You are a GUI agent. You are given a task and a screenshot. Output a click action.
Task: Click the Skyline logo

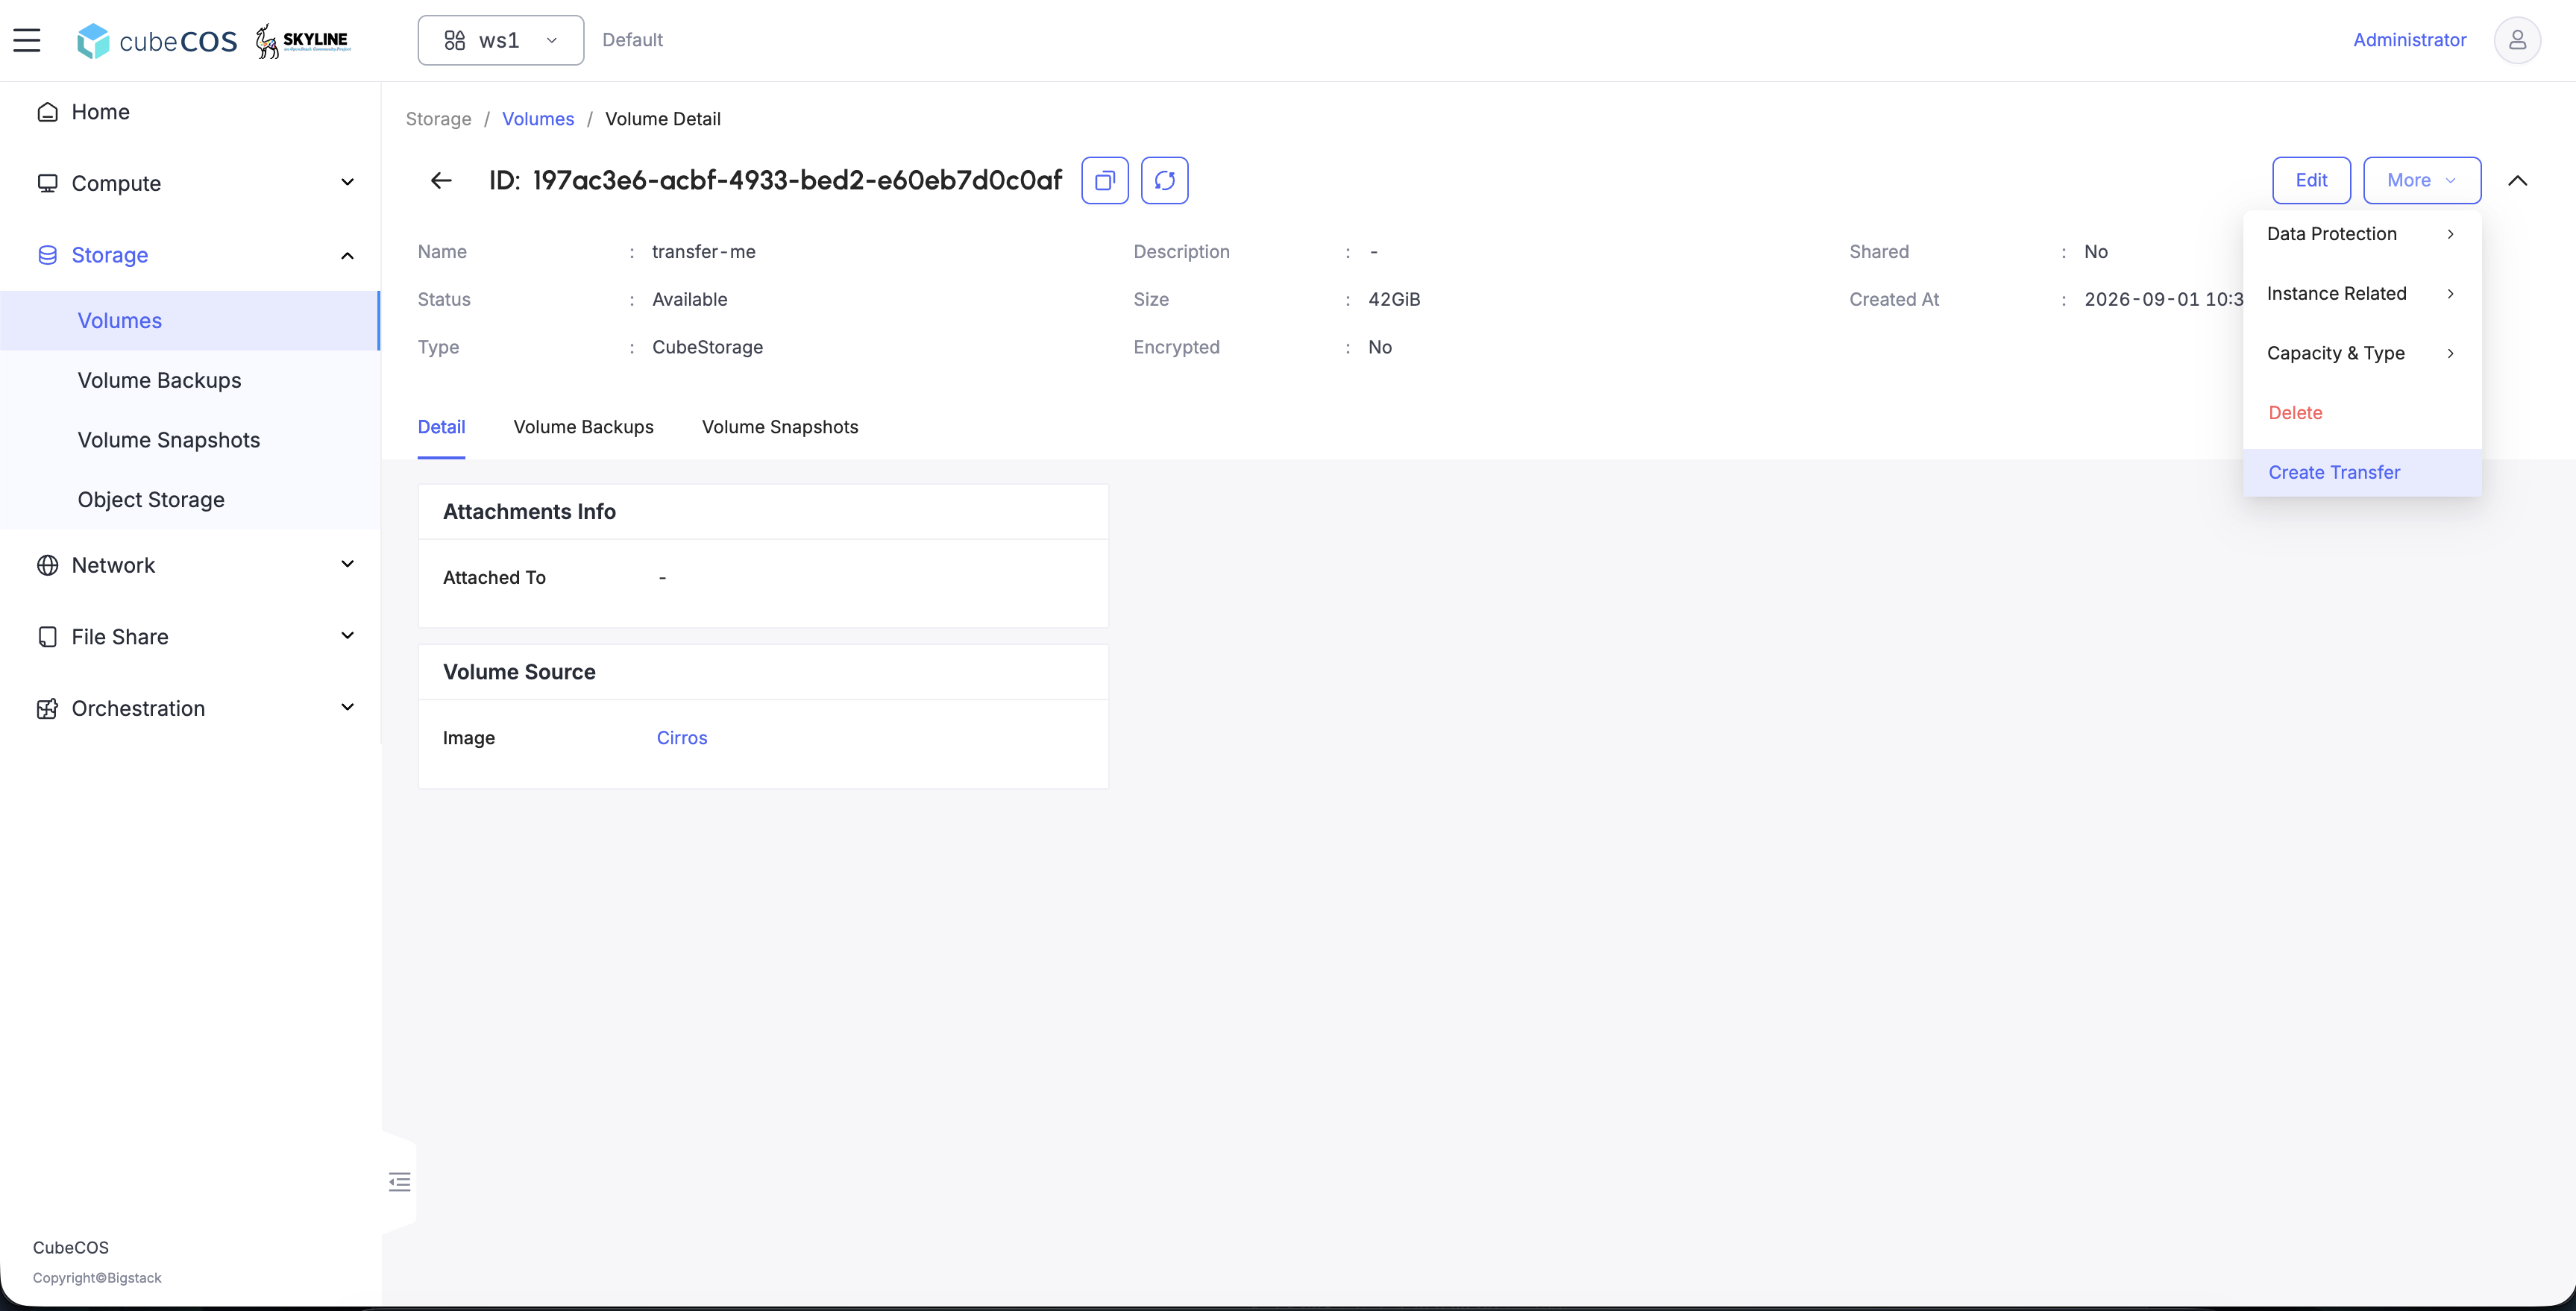point(303,41)
